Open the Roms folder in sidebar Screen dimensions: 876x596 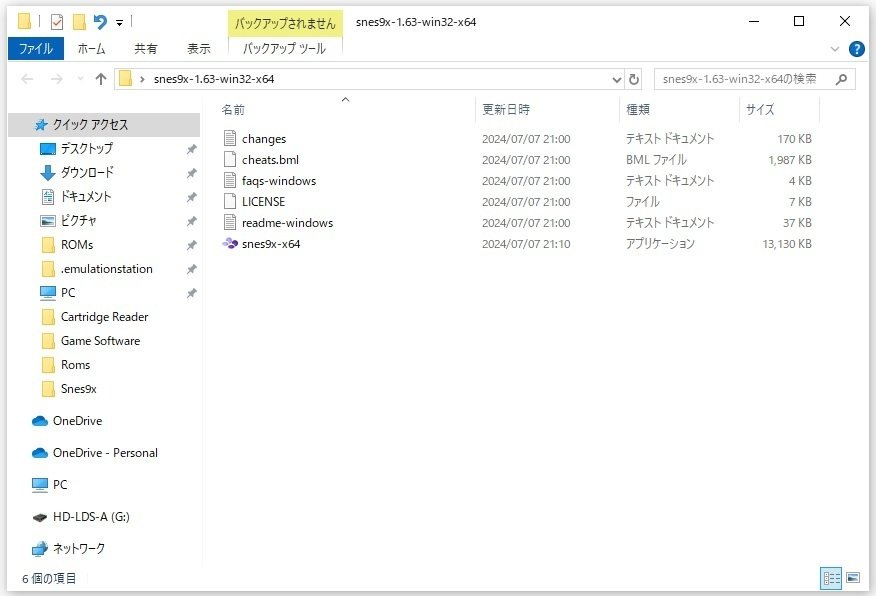tap(75, 365)
